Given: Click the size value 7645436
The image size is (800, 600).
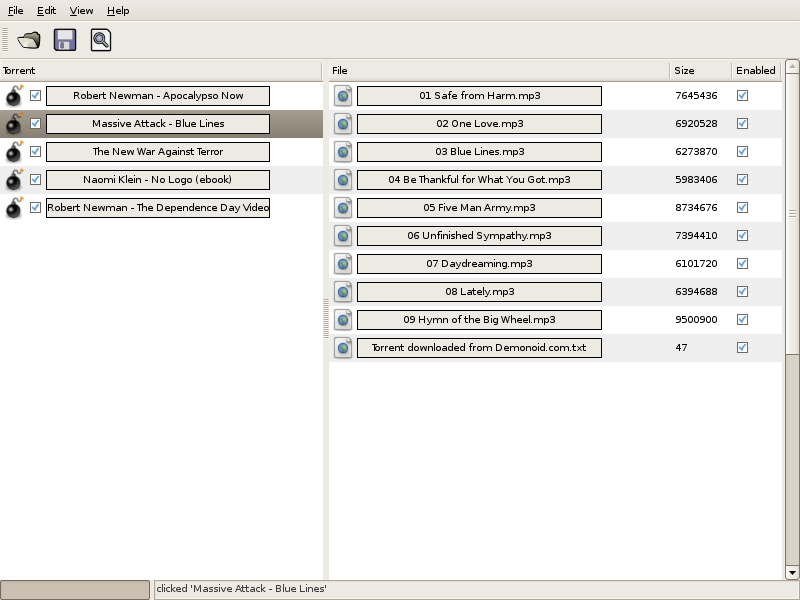Looking at the screenshot, I should [x=696, y=95].
